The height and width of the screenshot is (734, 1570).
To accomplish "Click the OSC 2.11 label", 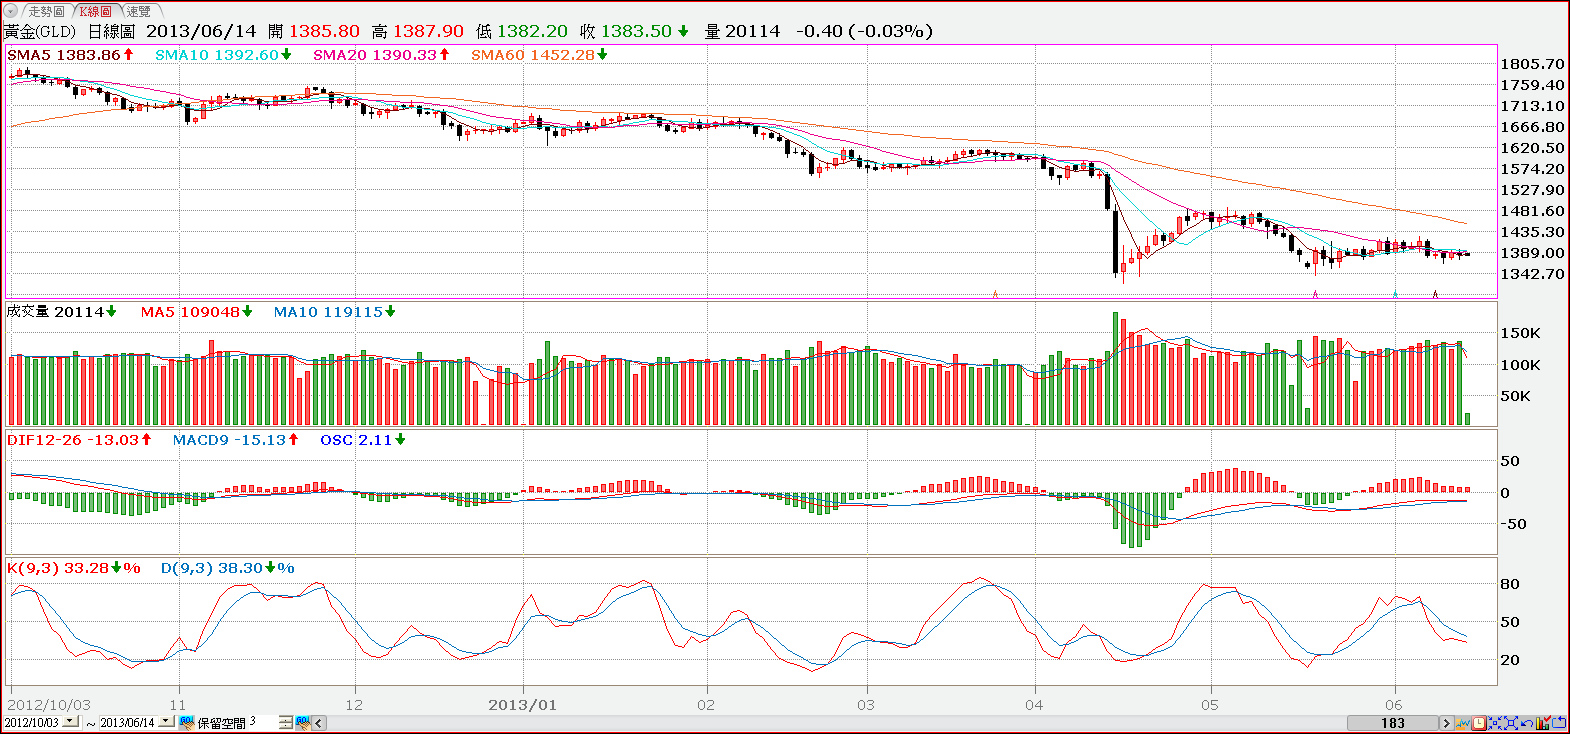I will coord(363,440).
